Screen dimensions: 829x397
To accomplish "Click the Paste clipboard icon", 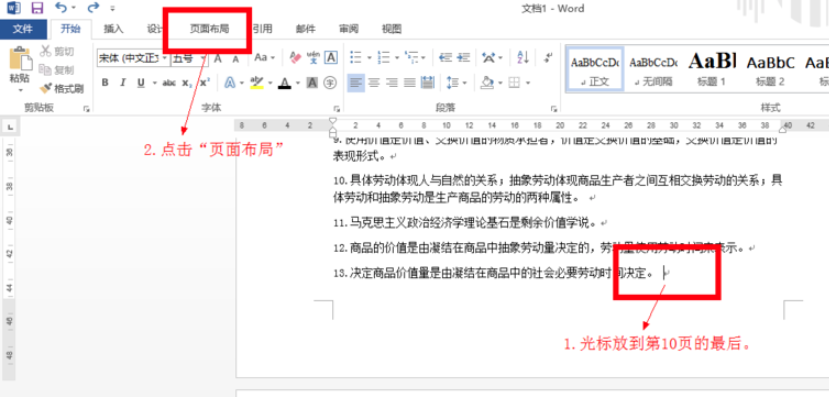I will coord(20,58).
